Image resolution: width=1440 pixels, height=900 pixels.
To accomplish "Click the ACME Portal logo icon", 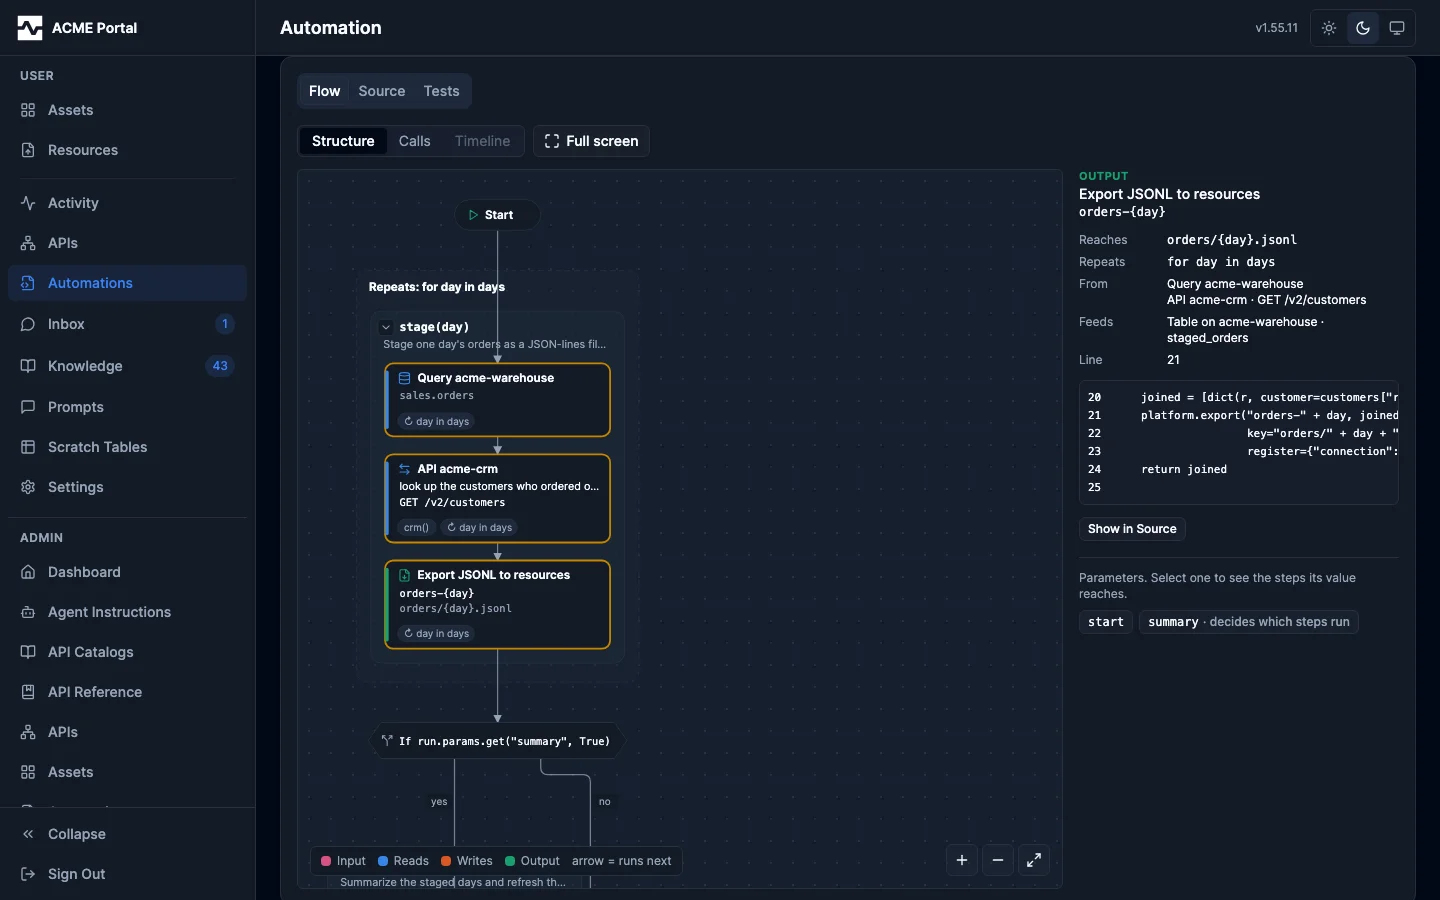I will pyautogui.click(x=30, y=28).
